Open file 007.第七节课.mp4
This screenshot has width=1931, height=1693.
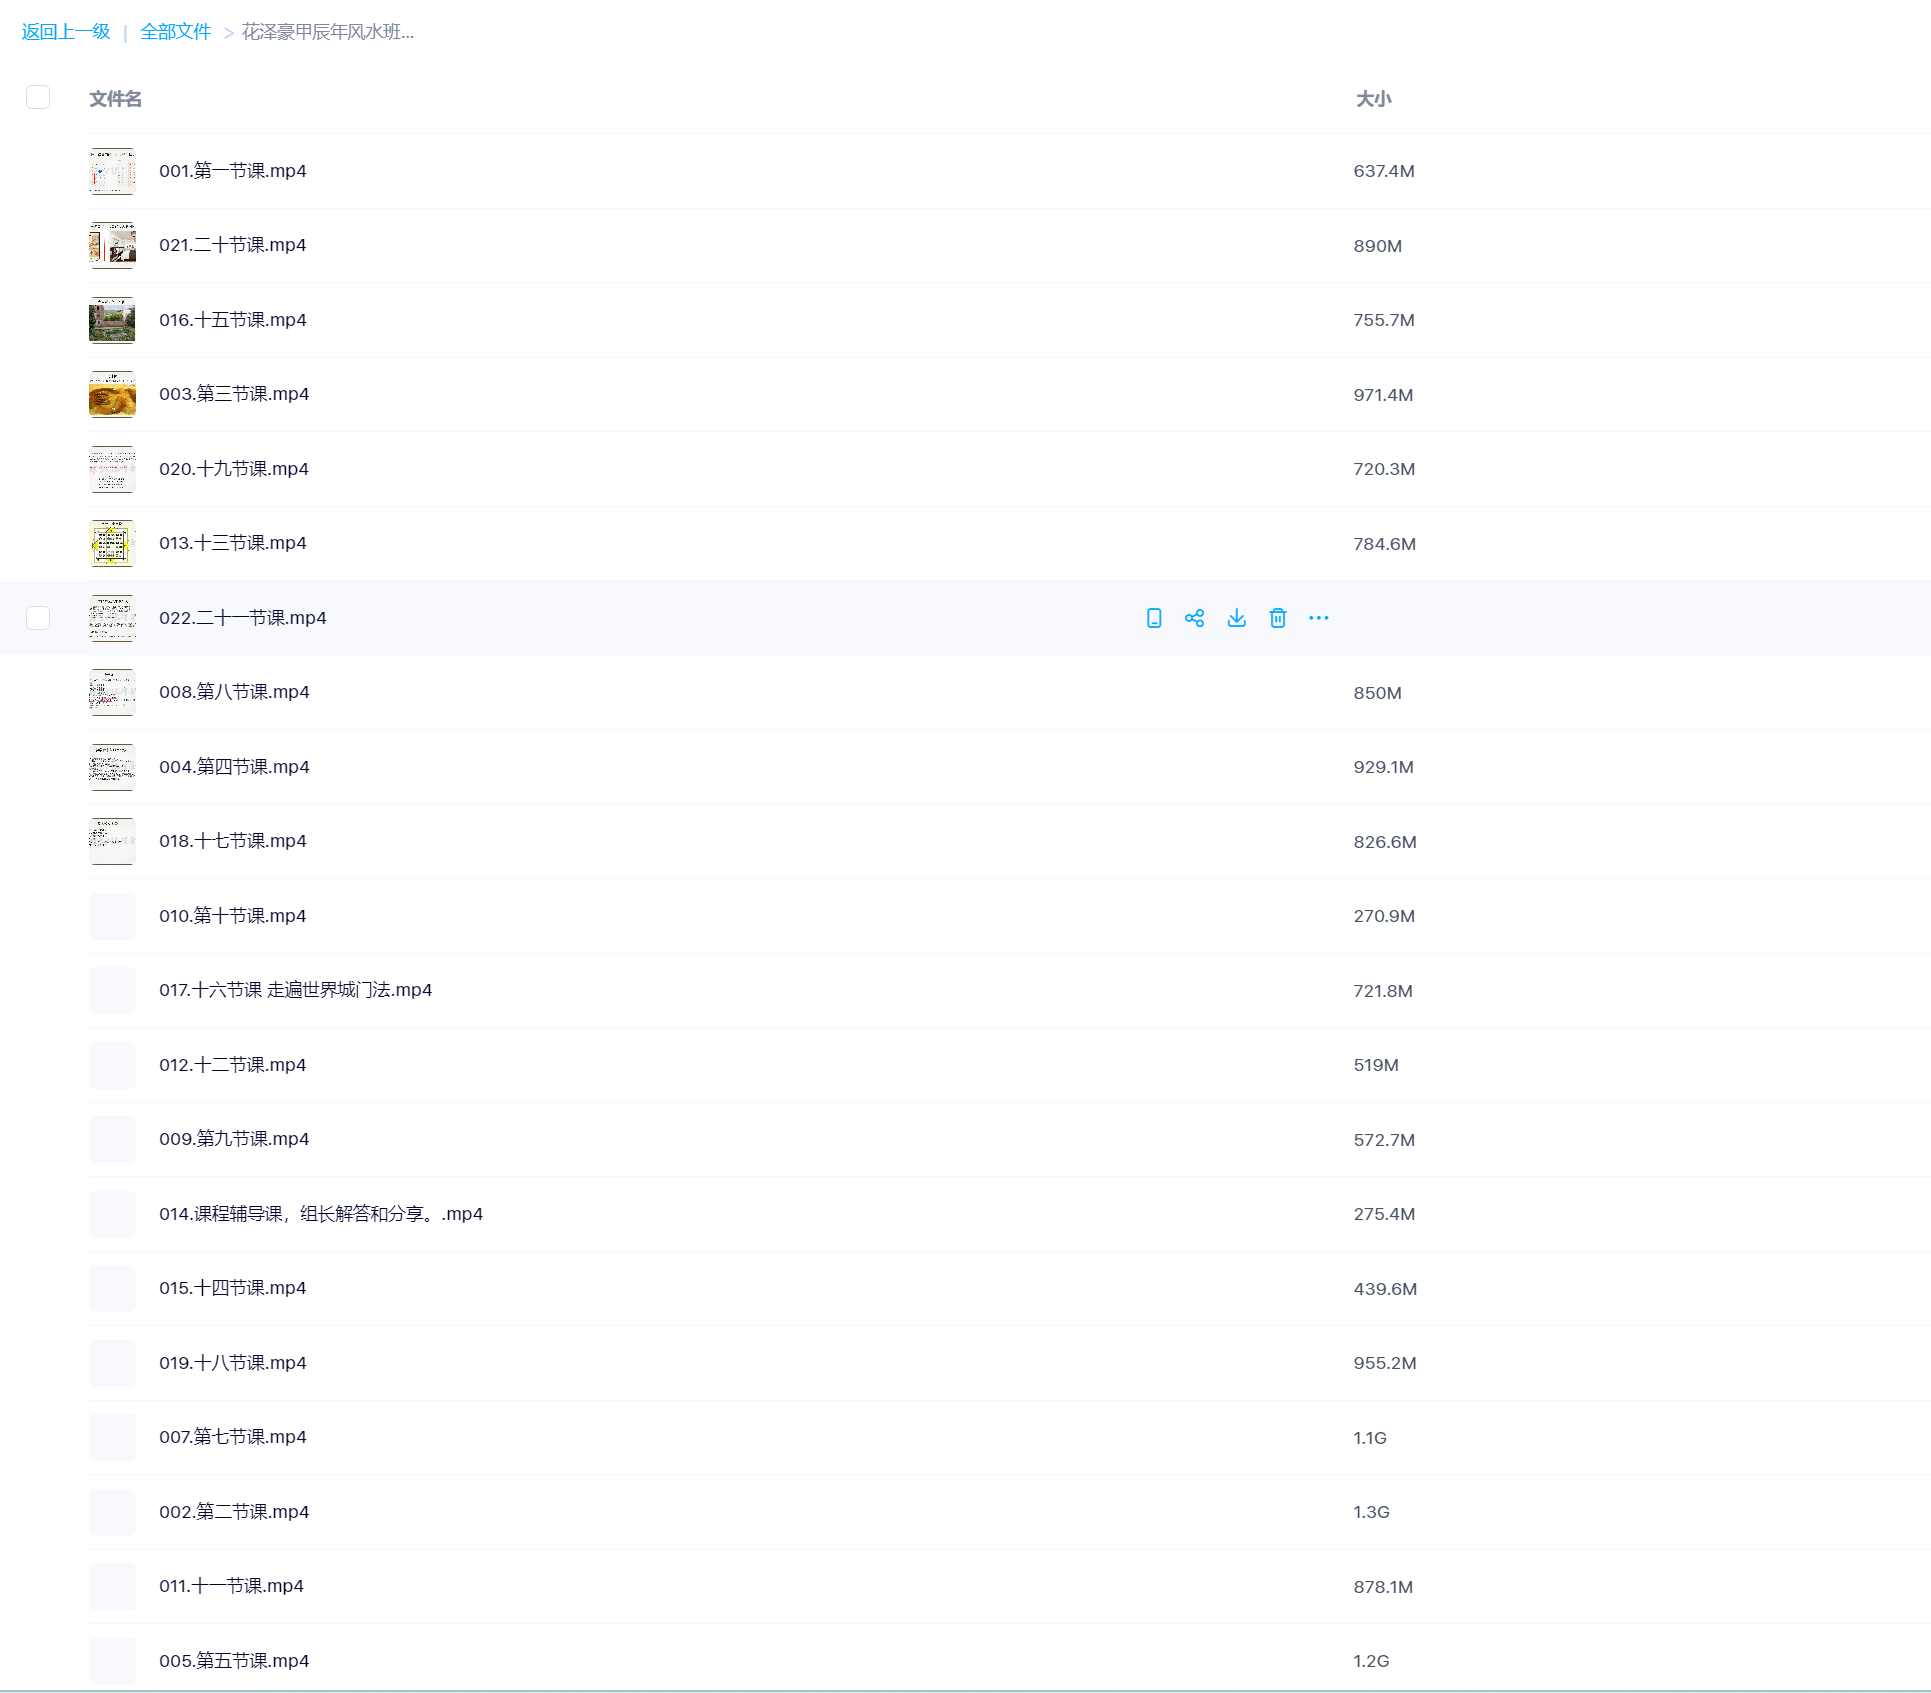(x=232, y=1437)
